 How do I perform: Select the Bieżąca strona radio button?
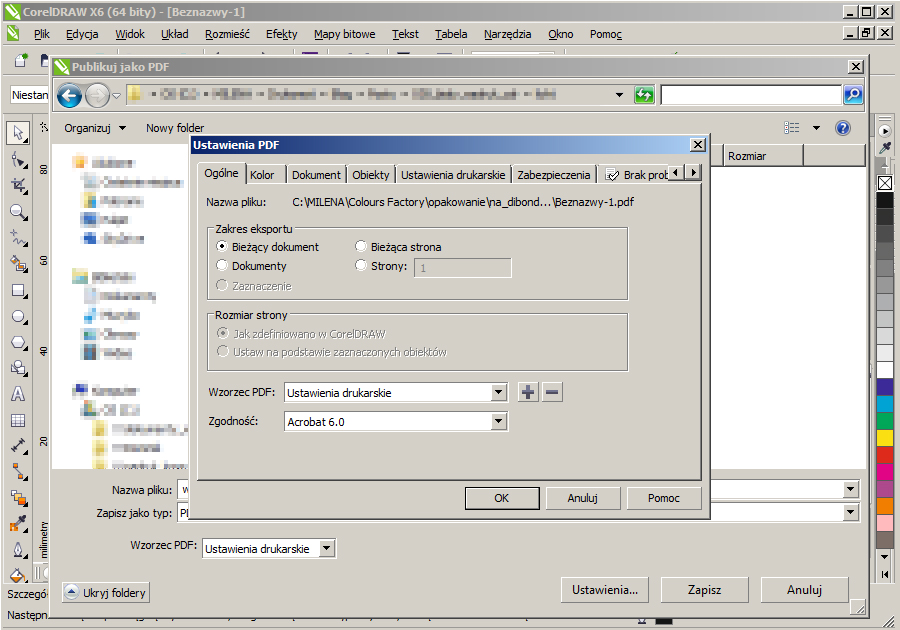tap(360, 247)
